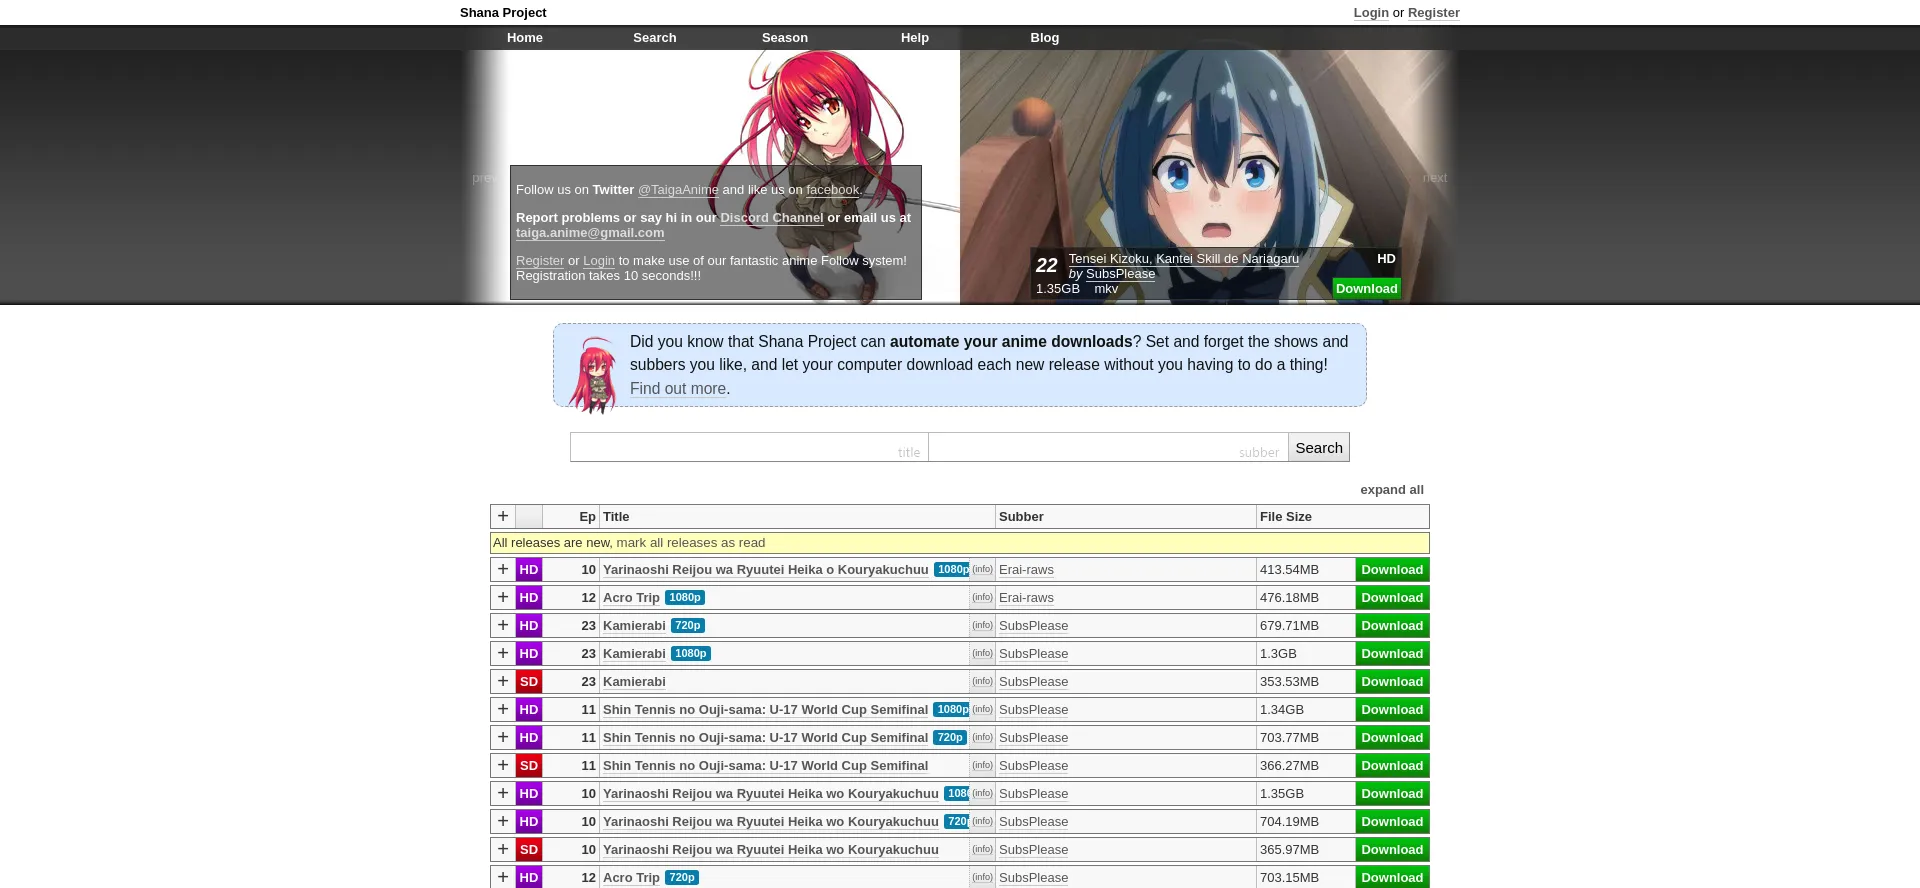Click the SD badge on the 366.27MB row
Viewport: 1920px width, 888px height.
(x=529, y=765)
